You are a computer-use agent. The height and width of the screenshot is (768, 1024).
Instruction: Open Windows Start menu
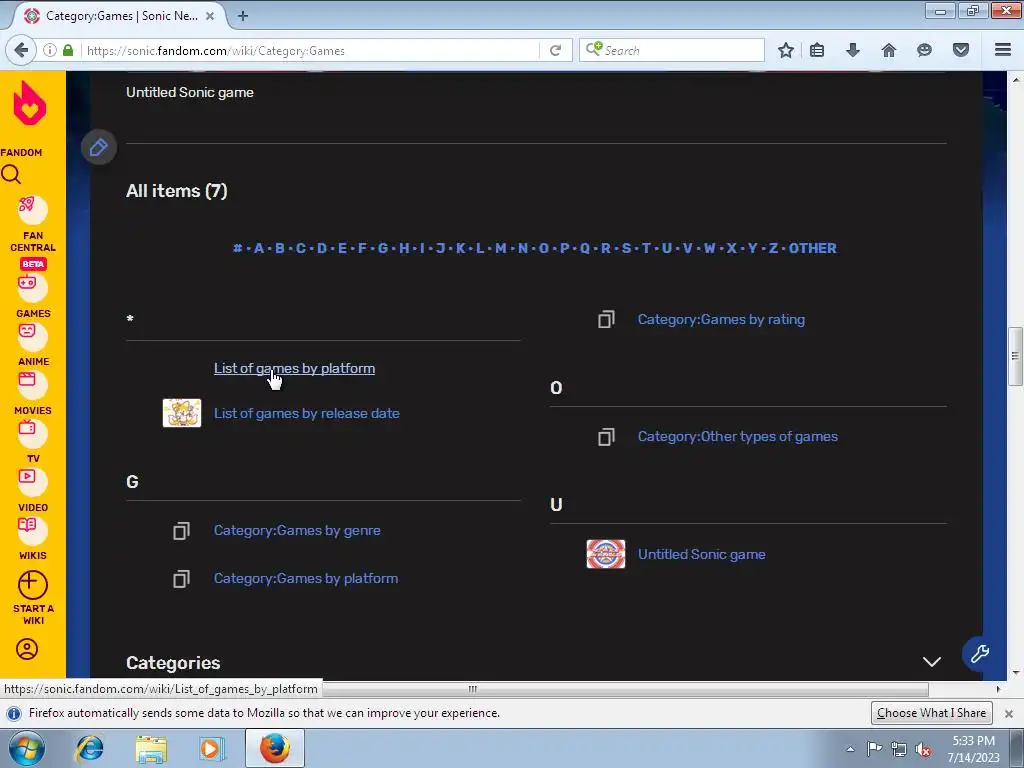tap(27, 748)
